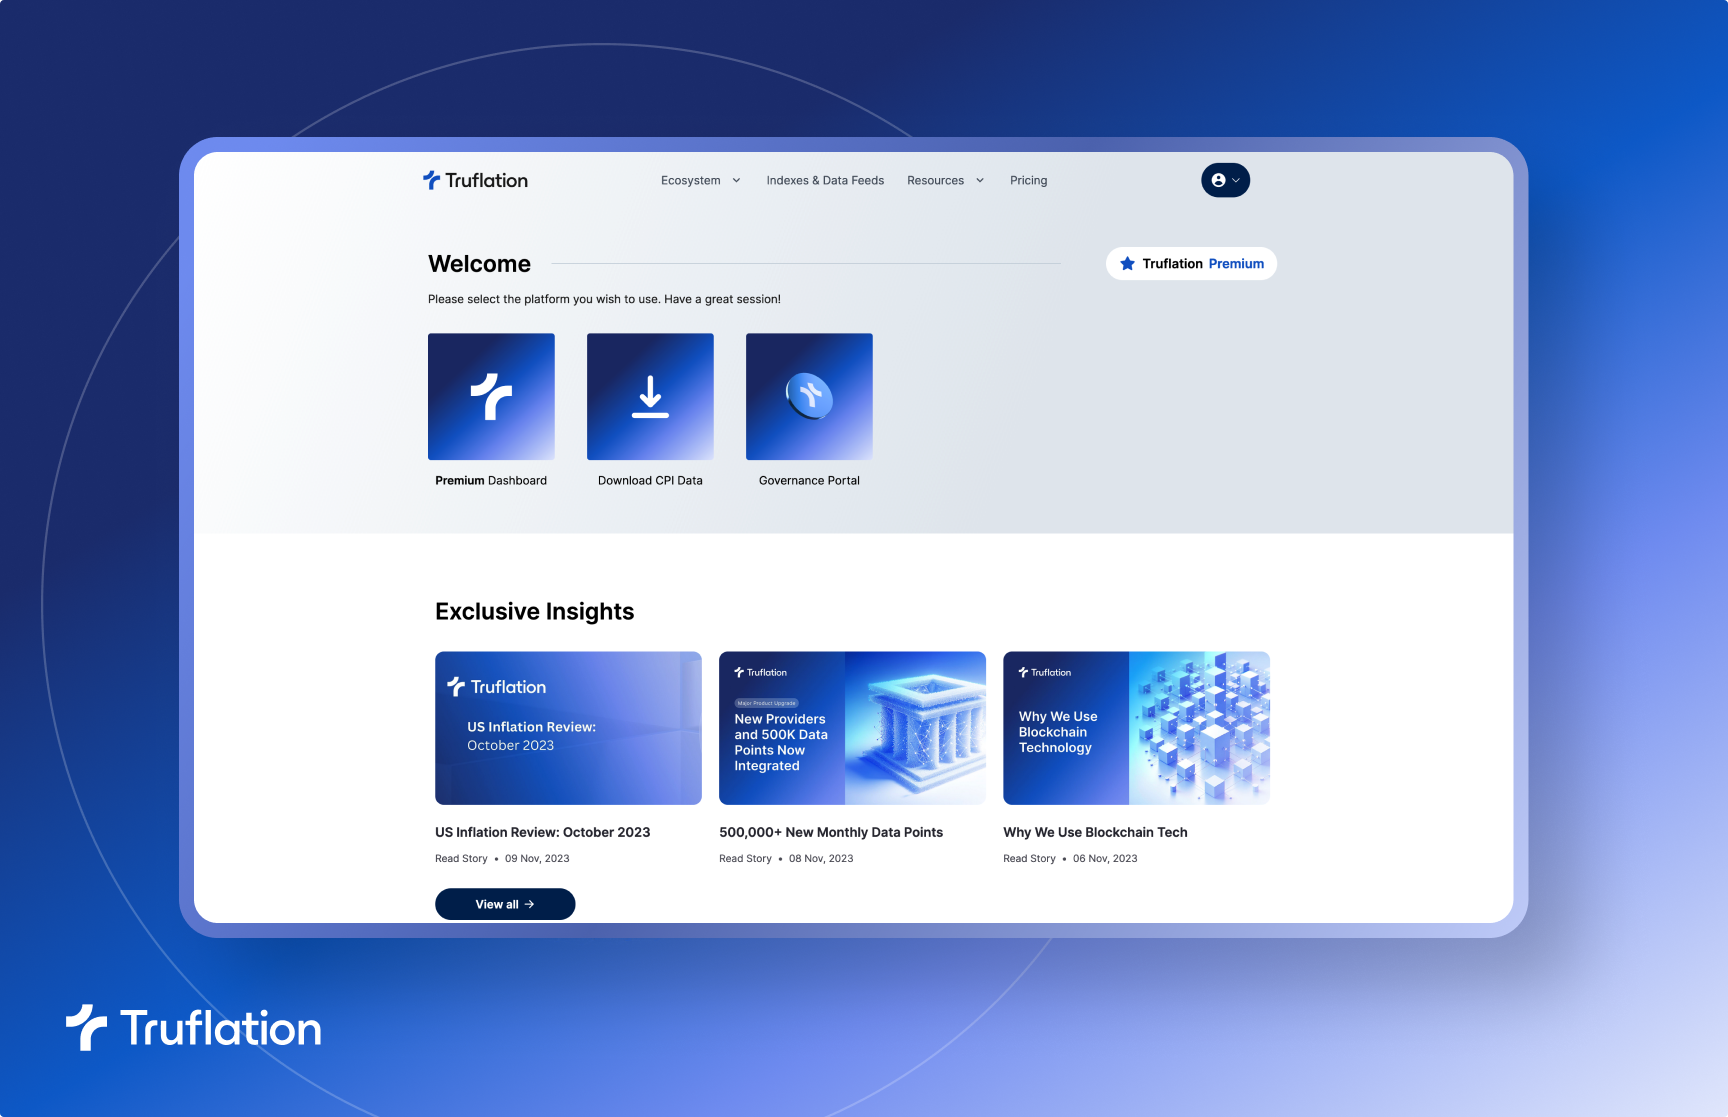Image resolution: width=1728 pixels, height=1117 pixels.
Task: Click the 500,000+ New Monthly Data Points title
Action: pyautogui.click(x=831, y=832)
